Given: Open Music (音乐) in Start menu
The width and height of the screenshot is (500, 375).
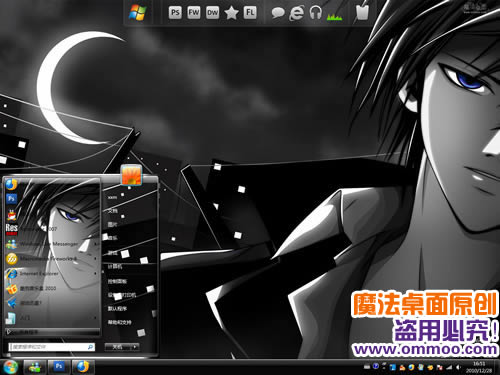Looking at the screenshot, I should (x=112, y=238).
